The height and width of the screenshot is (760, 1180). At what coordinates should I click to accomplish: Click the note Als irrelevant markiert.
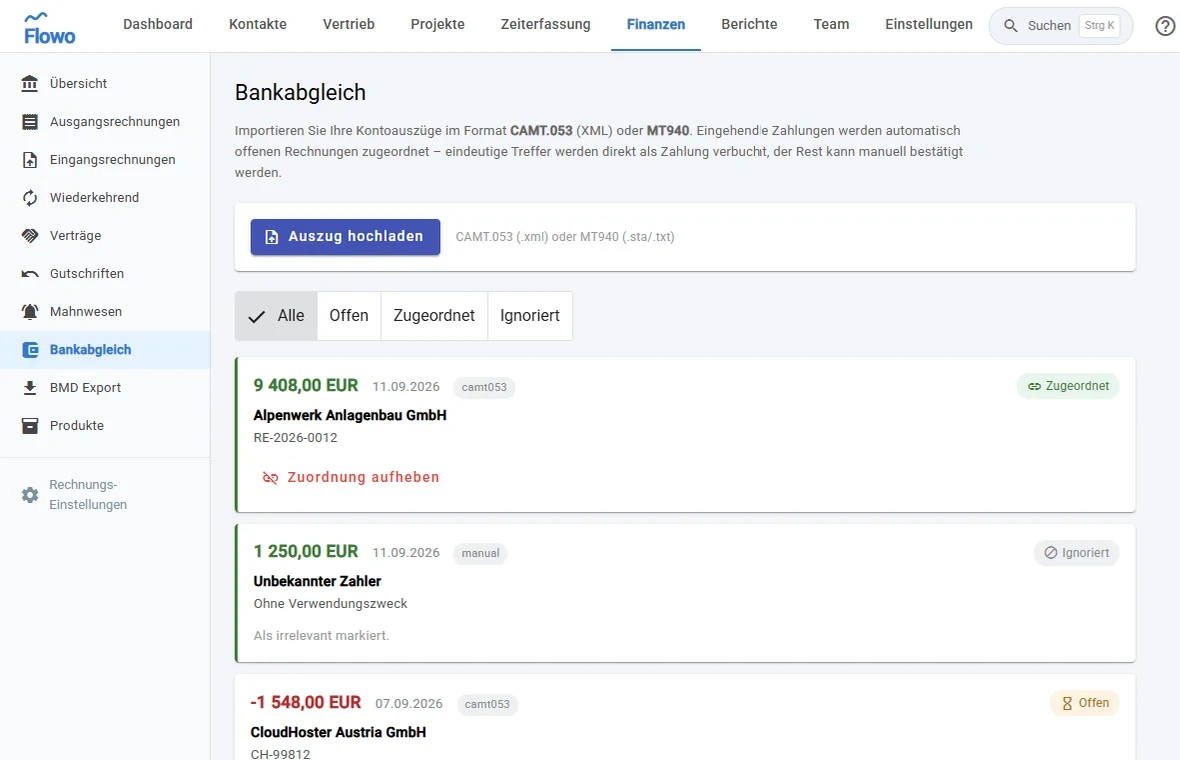[x=321, y=636]
